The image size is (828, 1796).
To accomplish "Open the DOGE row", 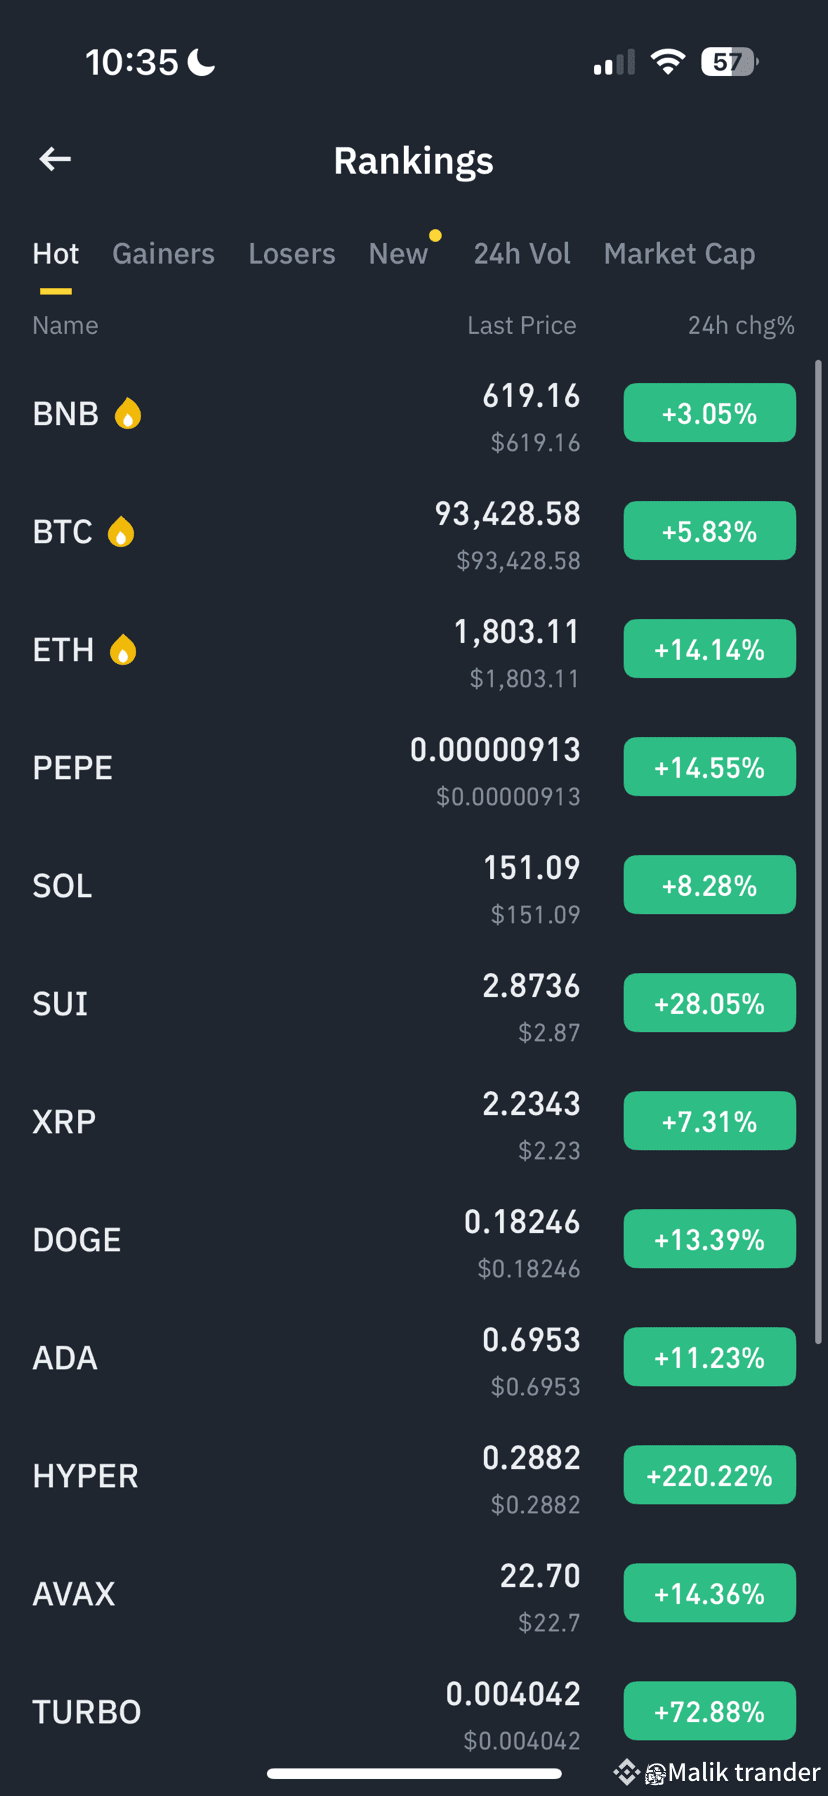I will click(x=414, y=1240).
